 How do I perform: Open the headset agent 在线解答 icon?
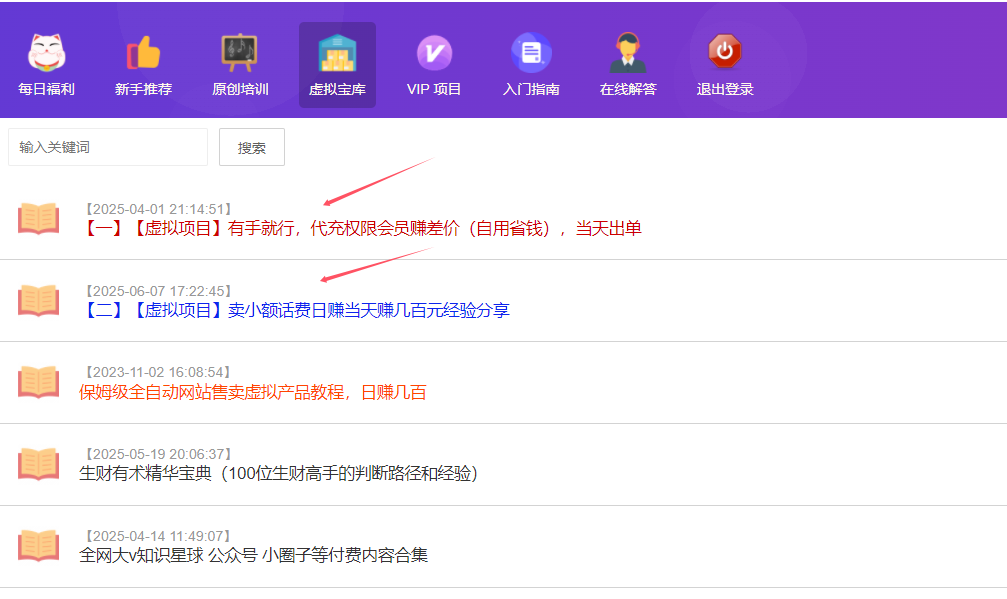[628, 52]
